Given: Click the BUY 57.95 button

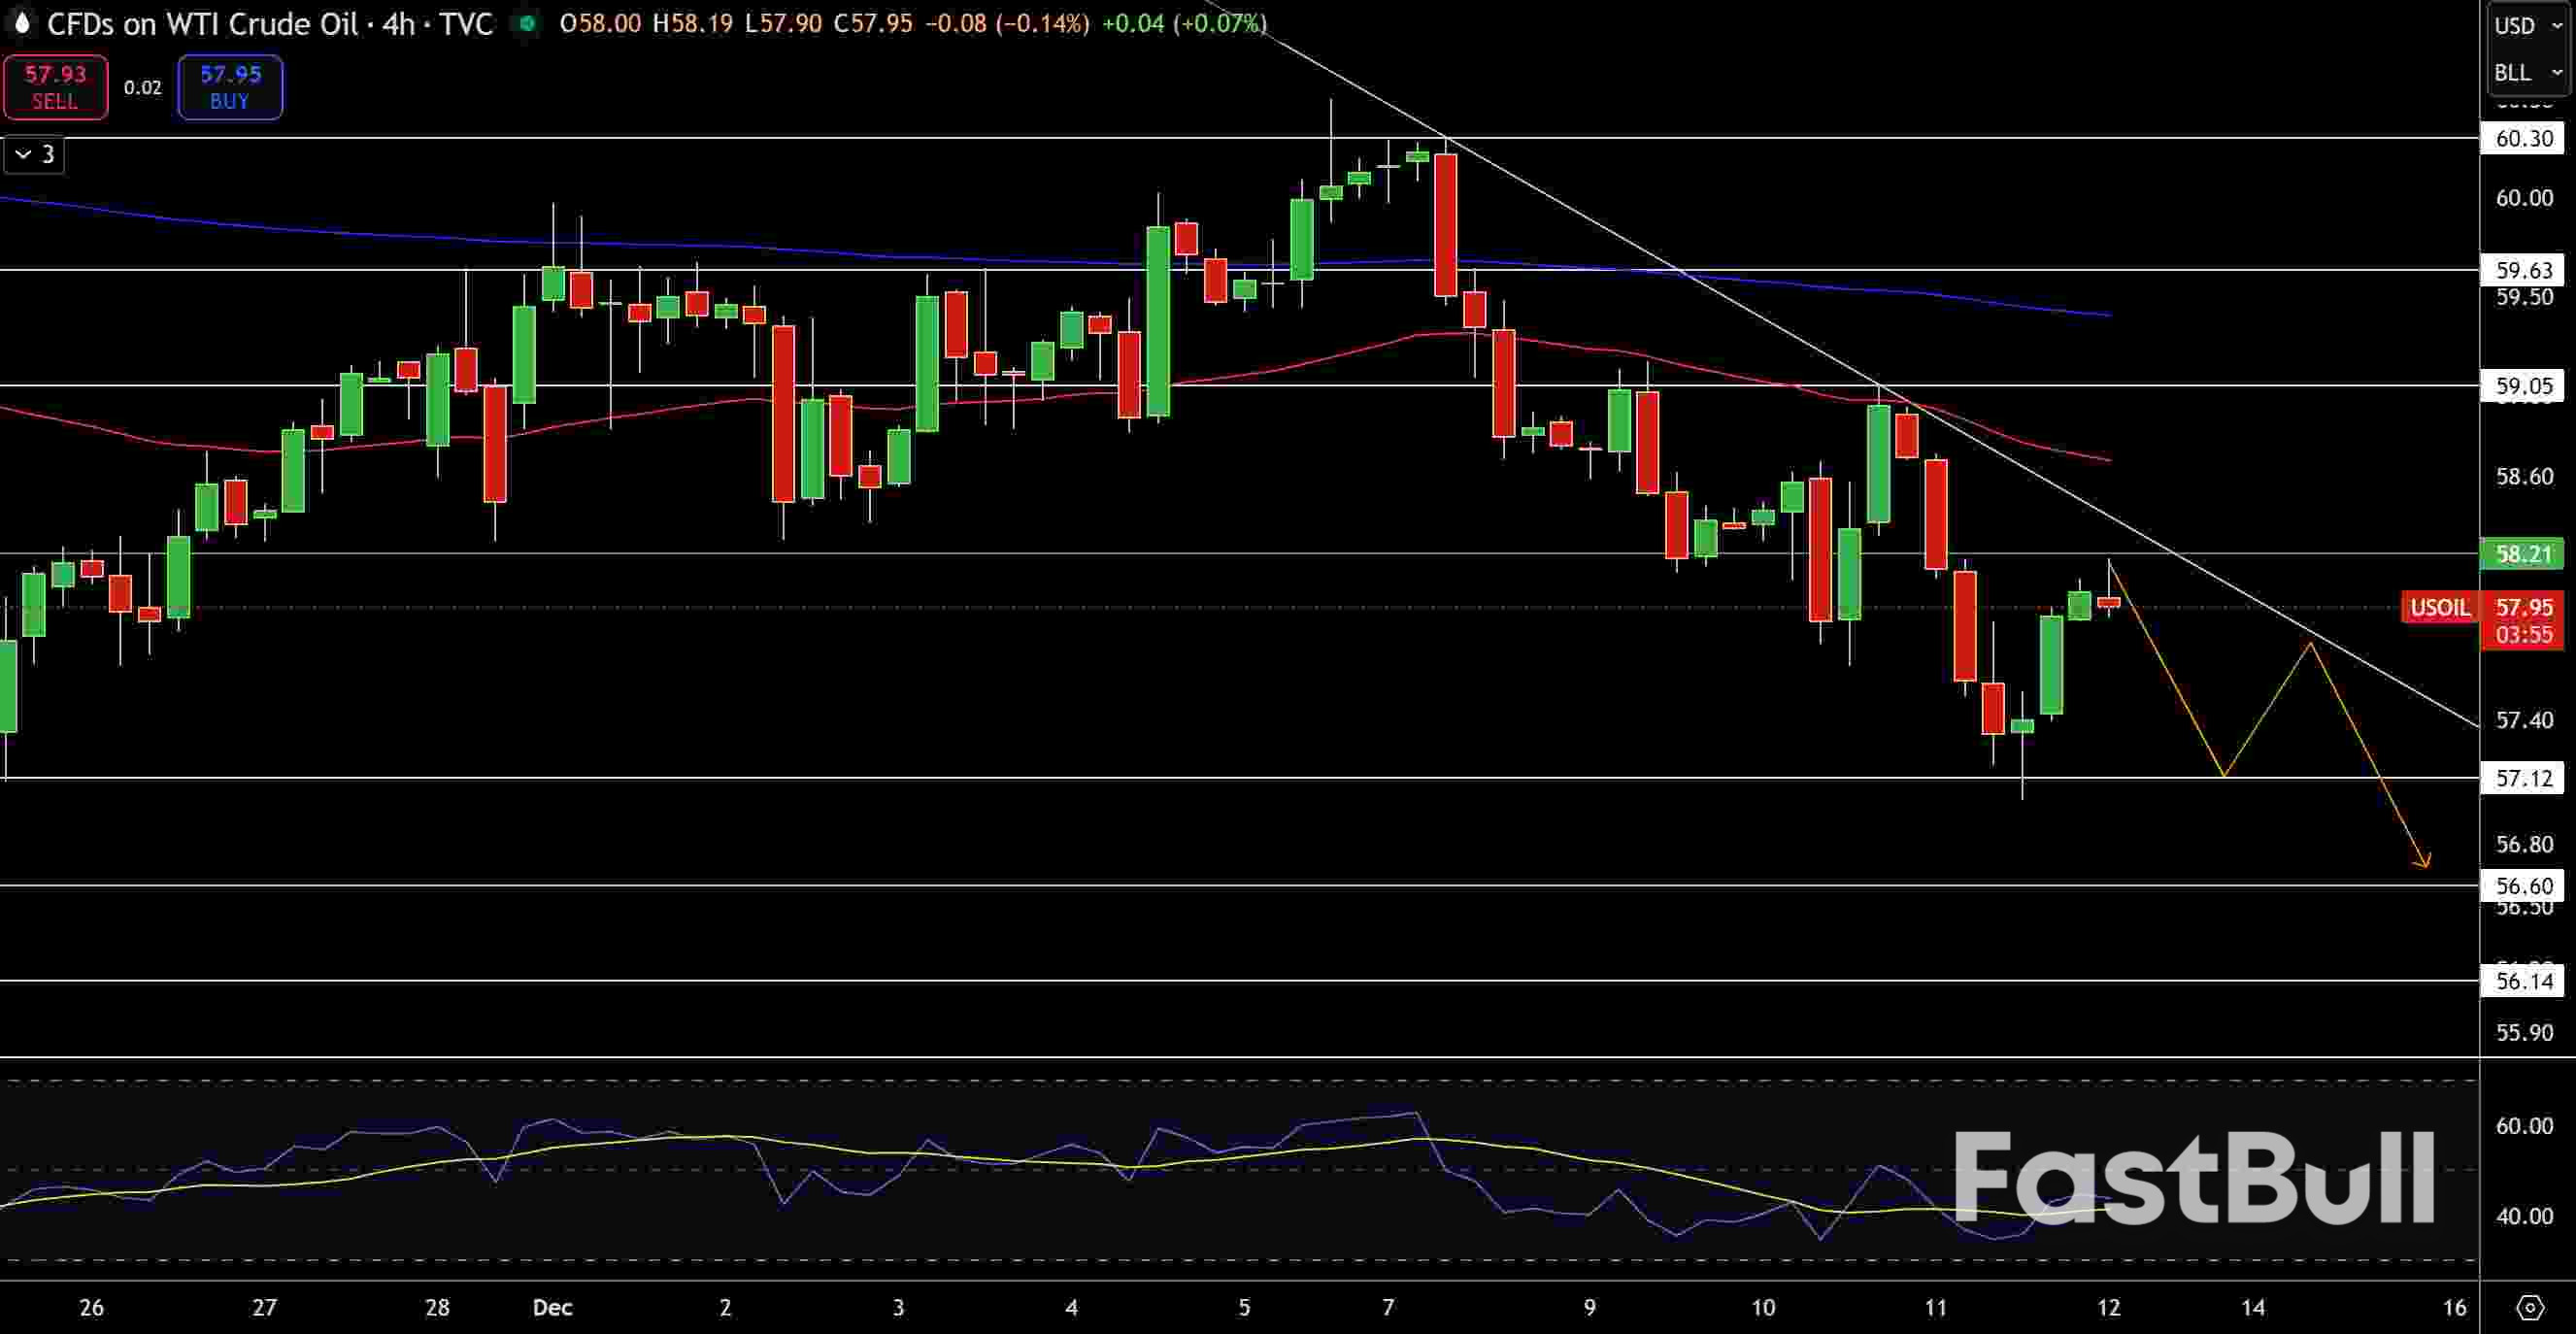Looking at the screenshot, I should [x=229, y=86].
